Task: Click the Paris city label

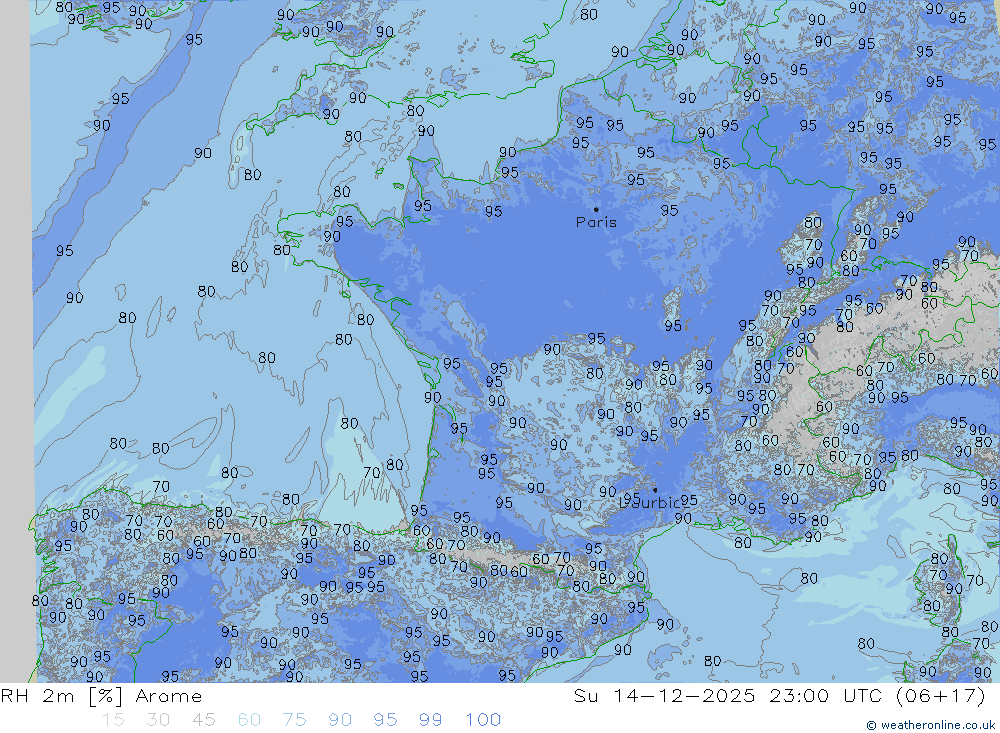Action: (x=596, y=223)
